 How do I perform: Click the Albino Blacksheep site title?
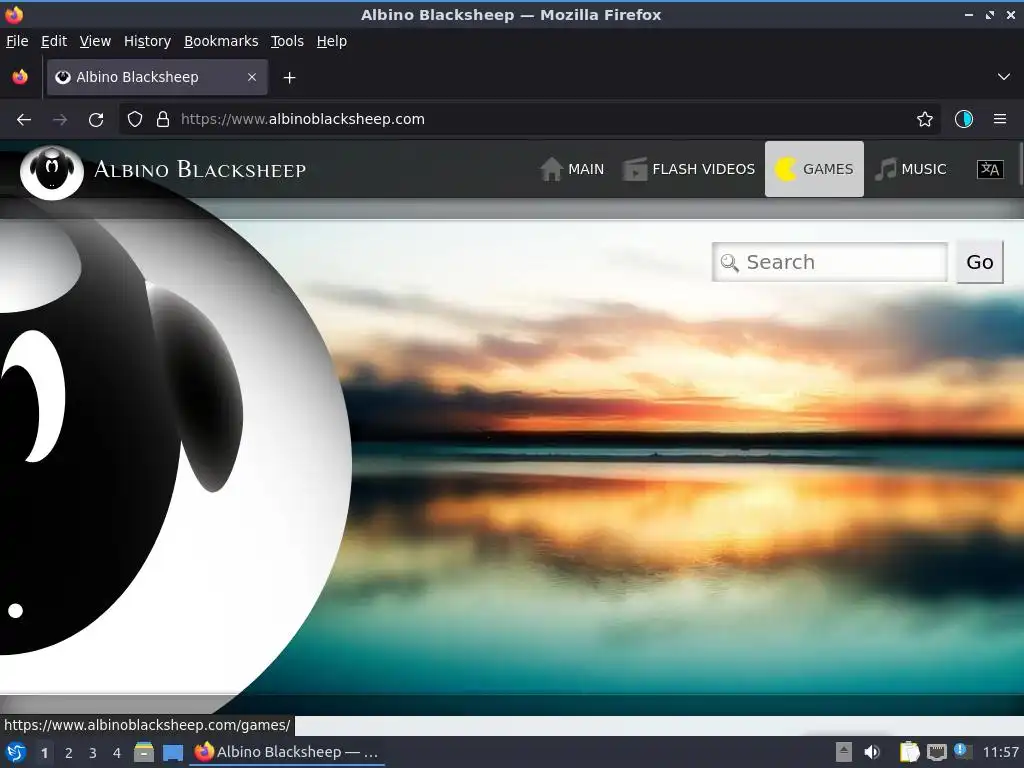coord(200,170)
